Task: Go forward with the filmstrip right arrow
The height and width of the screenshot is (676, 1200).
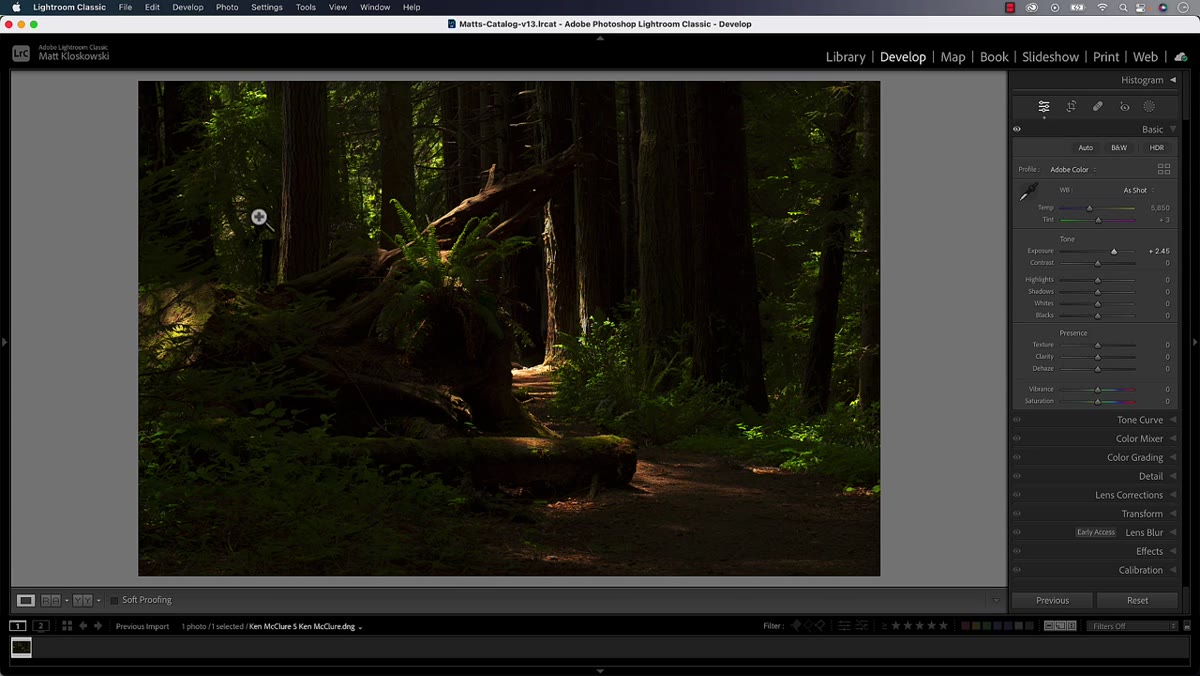Action: click(97, 626)
